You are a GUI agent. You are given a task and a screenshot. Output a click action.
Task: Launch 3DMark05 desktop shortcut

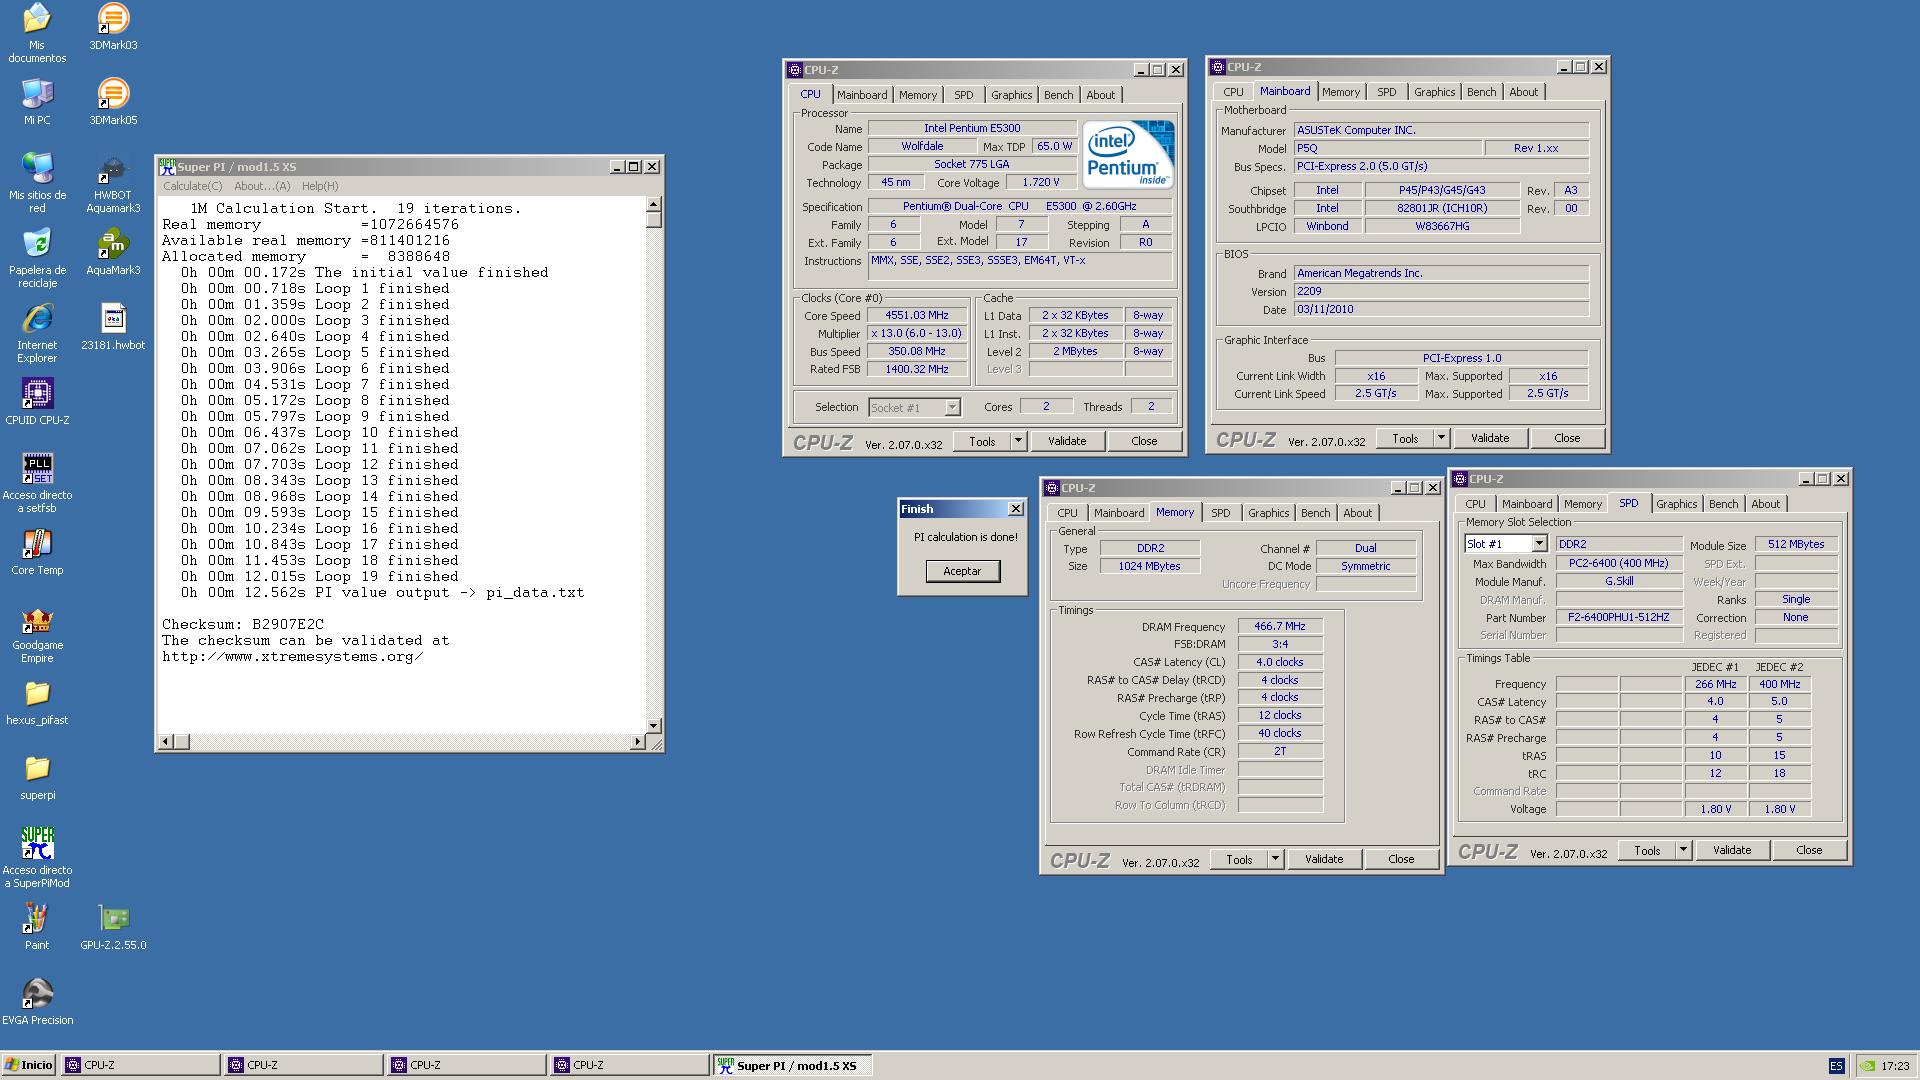click(x=113, y=101)
